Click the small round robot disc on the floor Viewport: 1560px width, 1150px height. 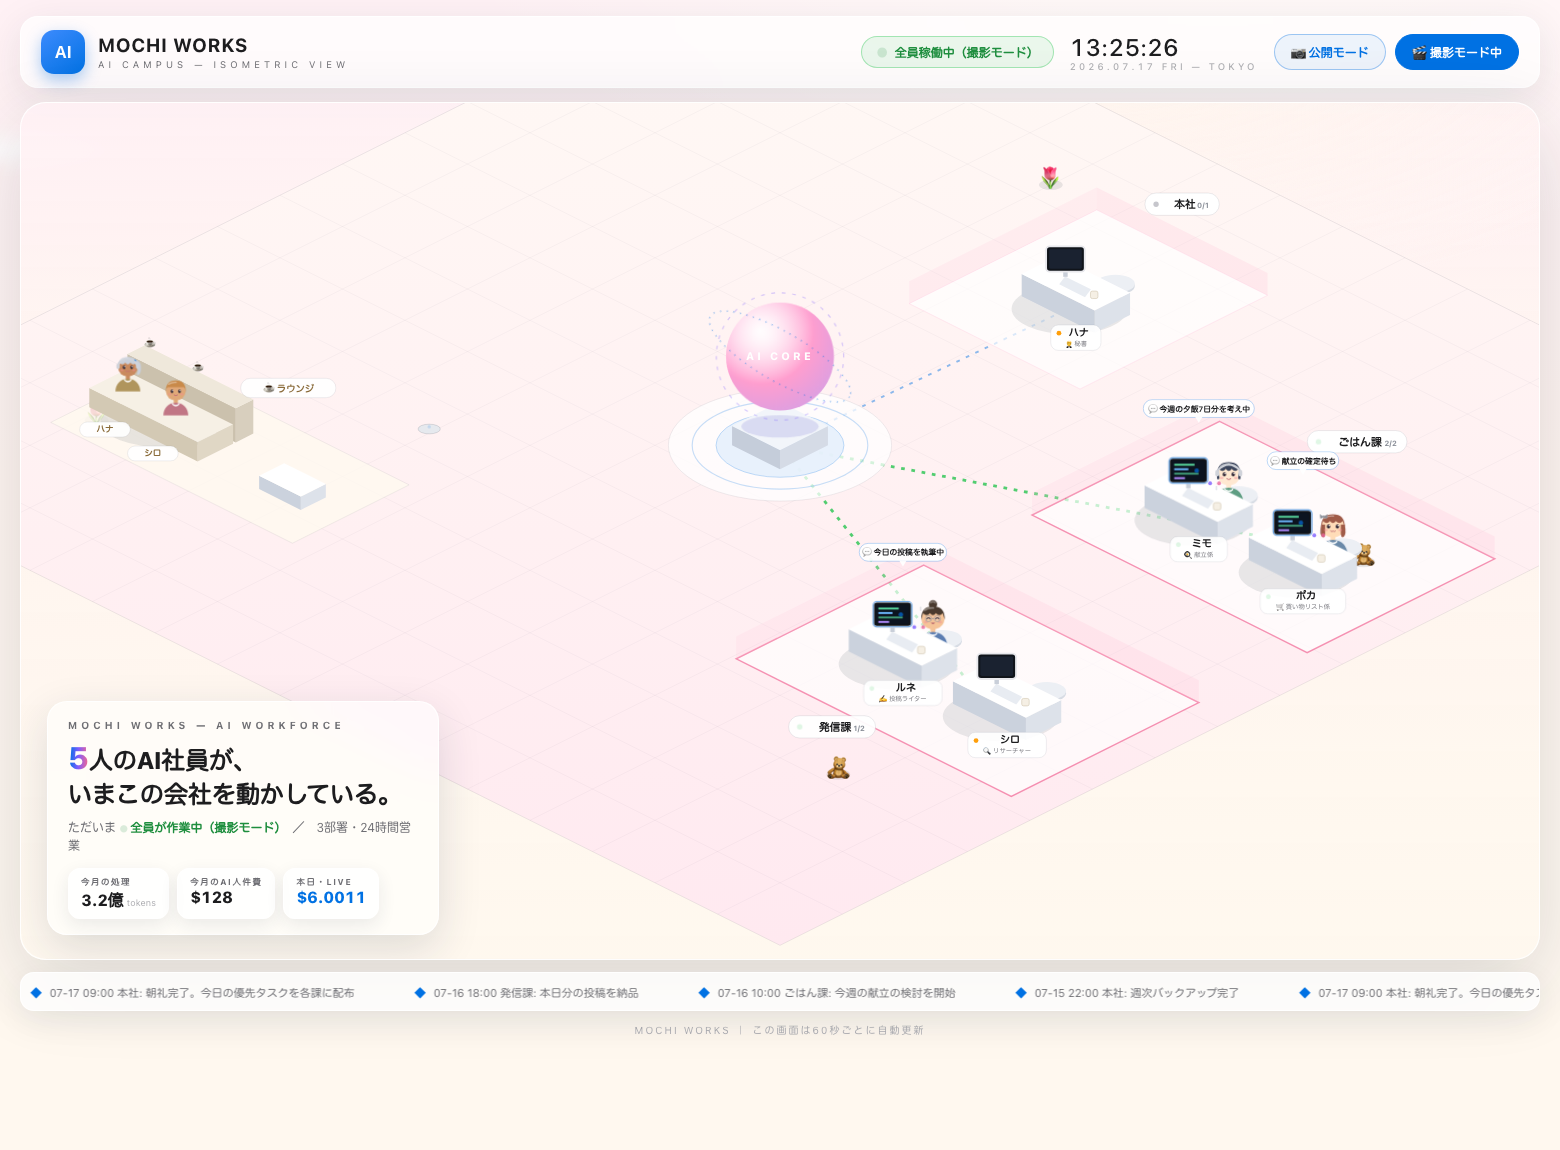tap(429, 428)
